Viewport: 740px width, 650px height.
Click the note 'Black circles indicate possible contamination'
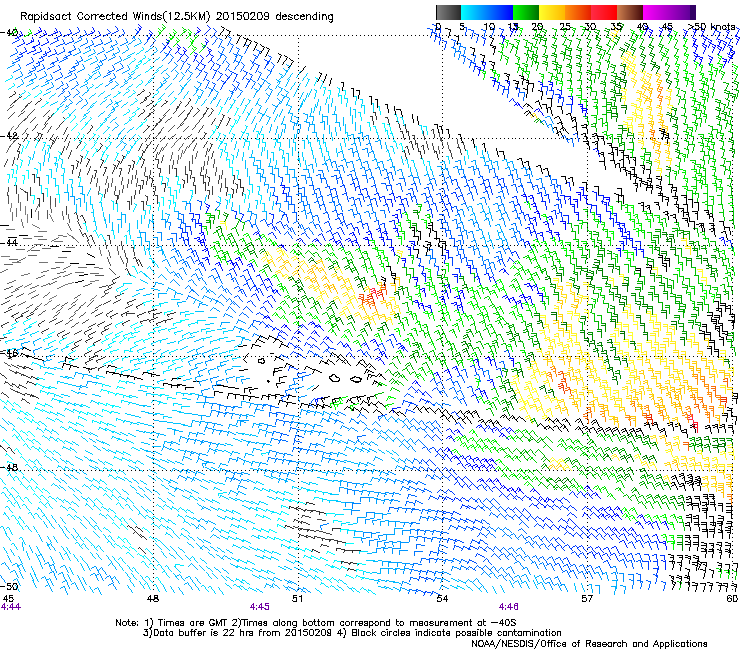tap(456, 633)
